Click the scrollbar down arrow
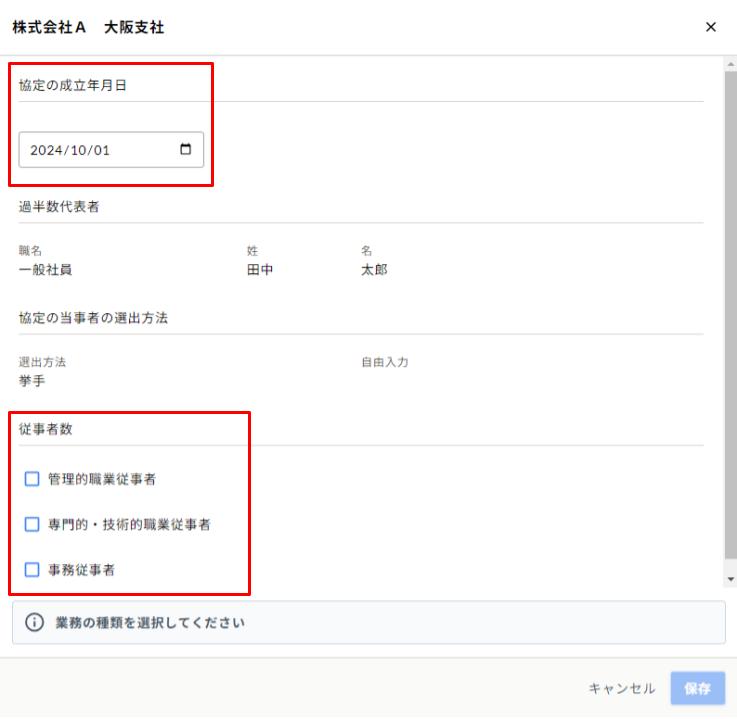This screenshot has height=719, width=737. [x=730, y=579]
